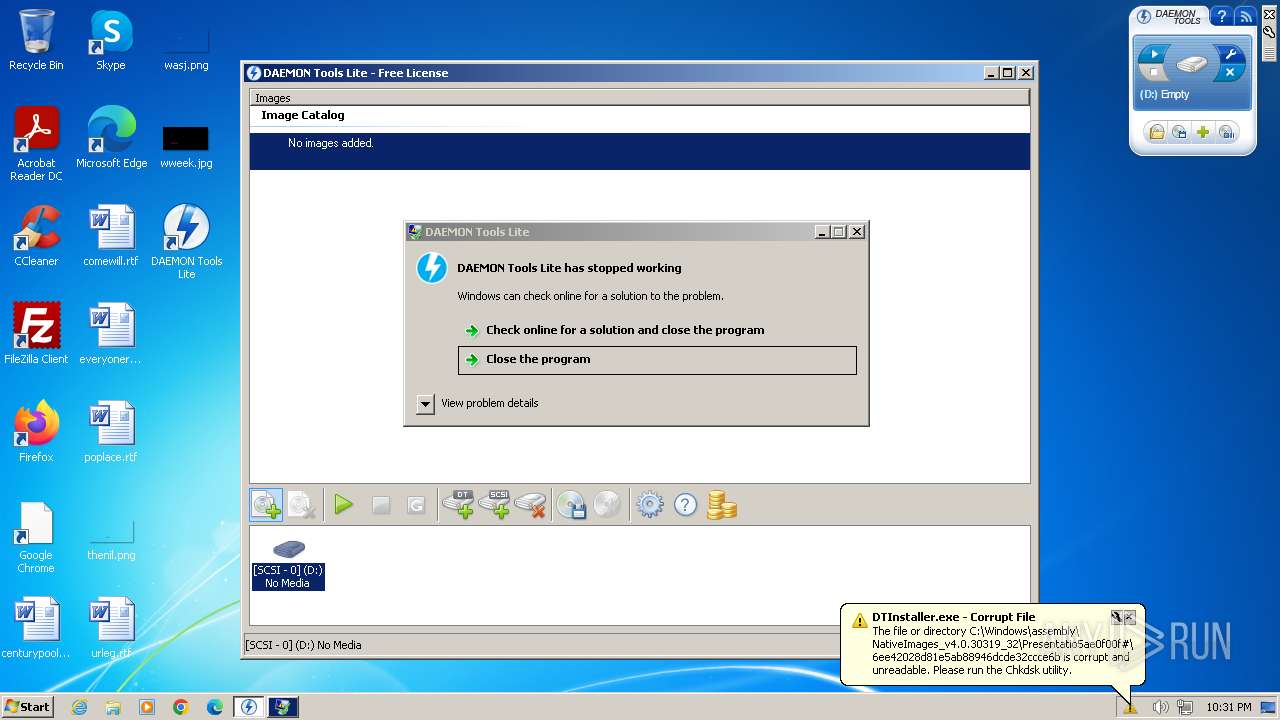This screenshot has height=720, width=1280.
Task: Select the Skype desktop shortcut
Action: [x=111, y=40]
